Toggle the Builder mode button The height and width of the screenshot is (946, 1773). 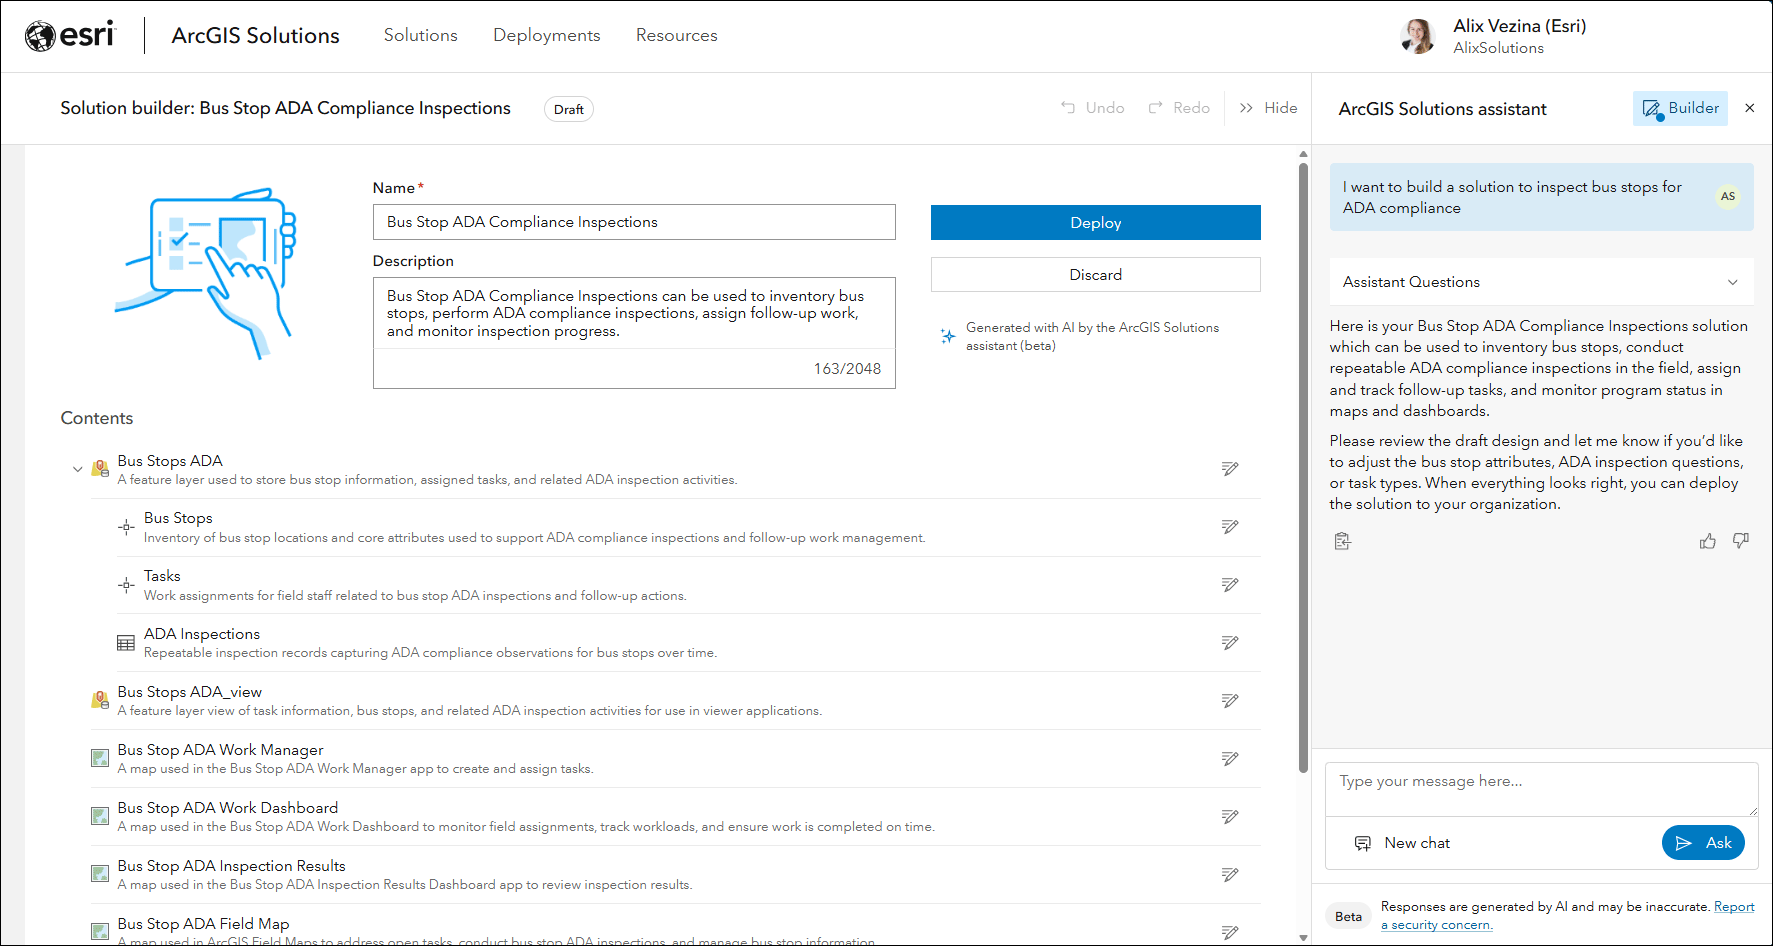pyautogui.click(x=1681, y=108)
